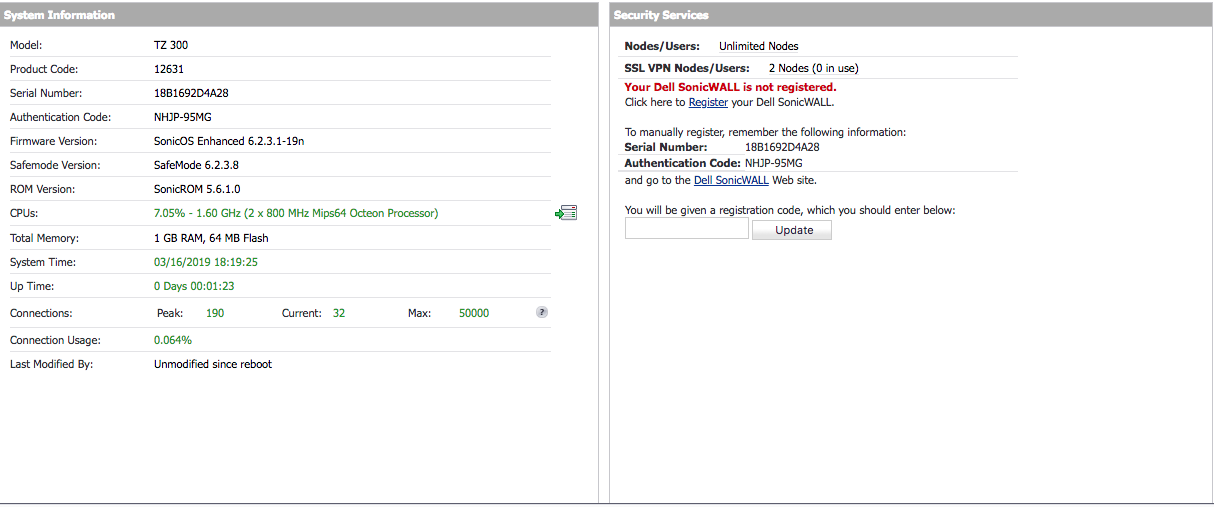1214x507 pixels.
Task: Click the Connections help question mark icon
Action: pyautogui.click(x=542, y=312)
